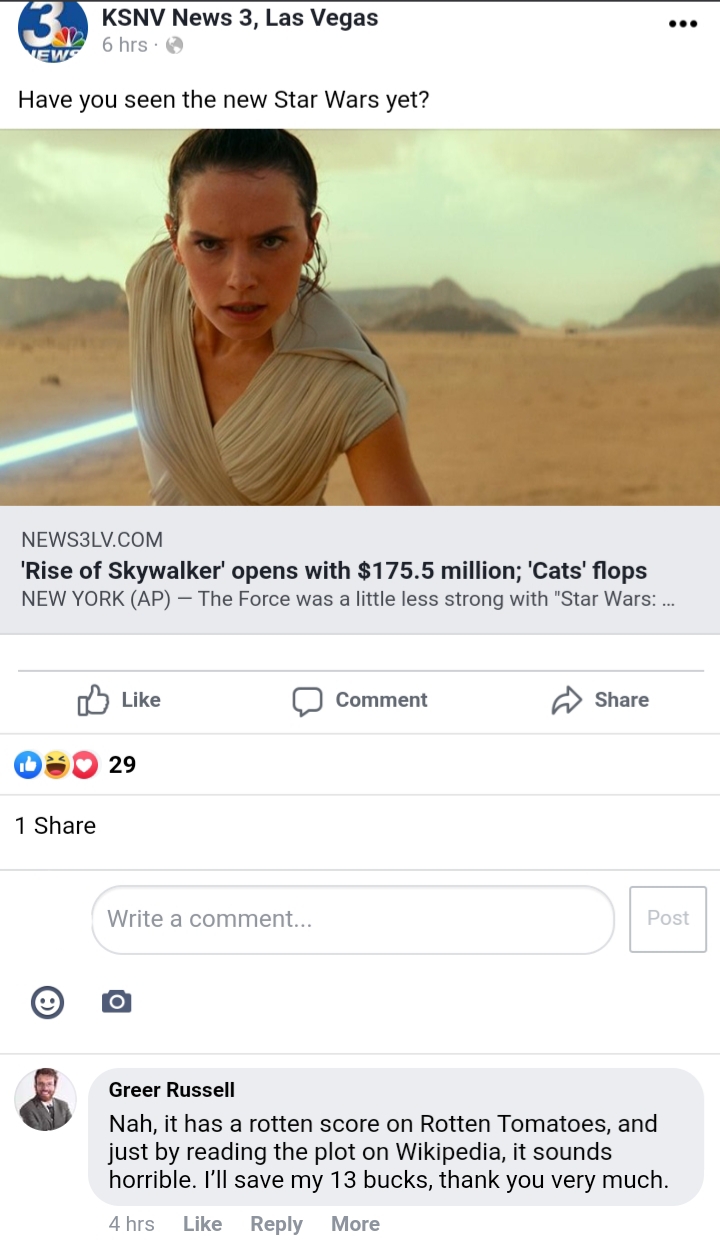This screenshot has height=1240, width=720.
Task: View the 29 reactions count
Action: click(x=122, y=765)
